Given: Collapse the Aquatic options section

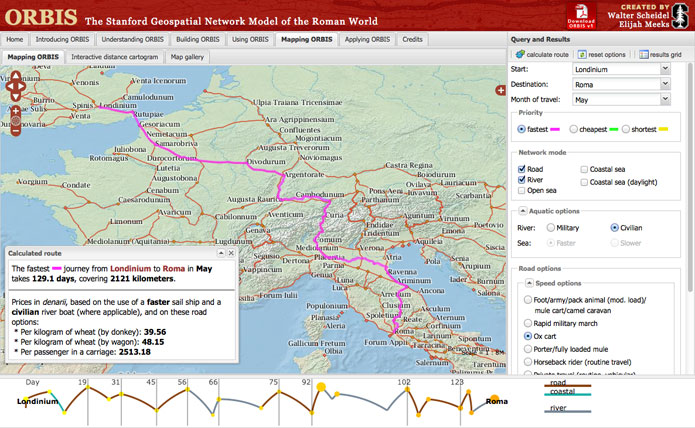Looking at the screenshot, I should (523, 211).
